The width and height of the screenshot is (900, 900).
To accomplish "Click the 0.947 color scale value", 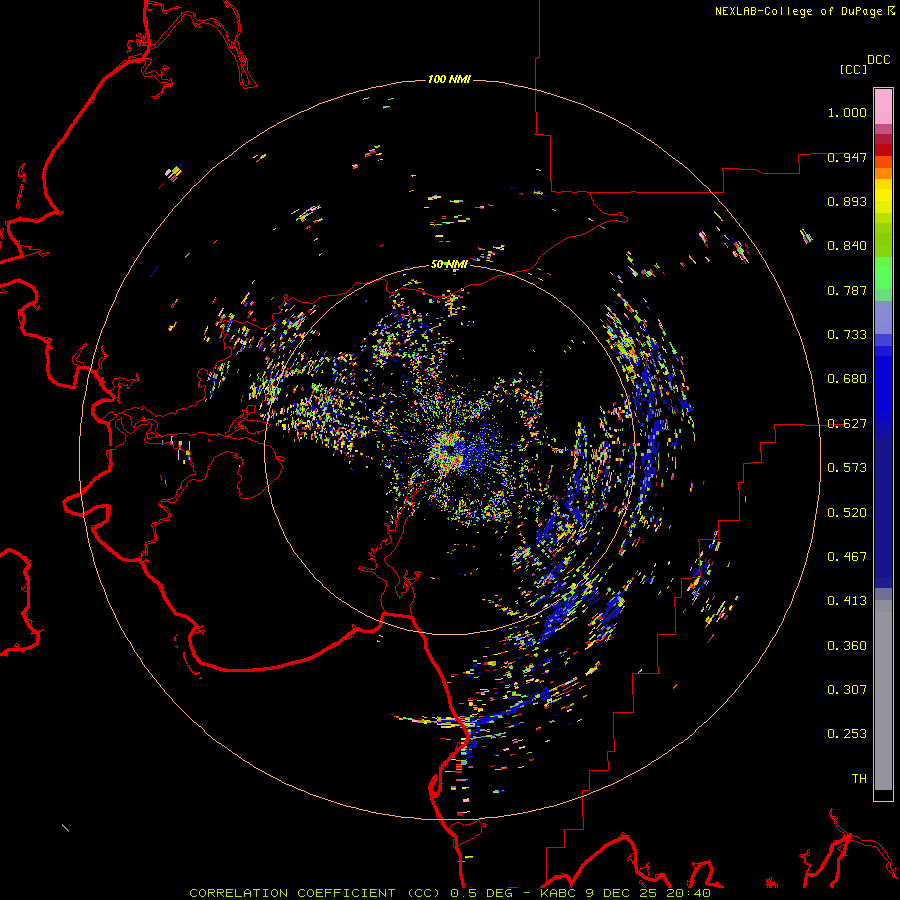I will click(x=847, y=157).
